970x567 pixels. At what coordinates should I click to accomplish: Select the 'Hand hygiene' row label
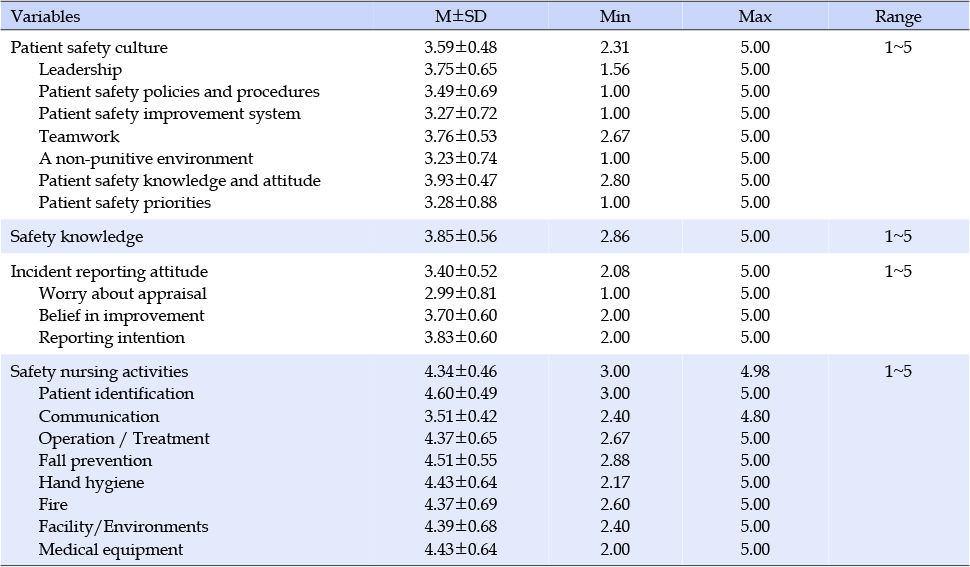click(x=91, y=483)
